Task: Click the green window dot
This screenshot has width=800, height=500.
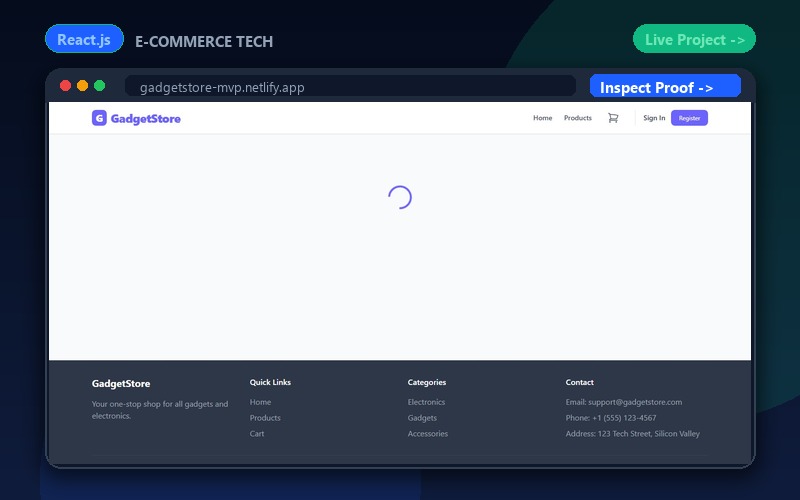Action: coord(99,86)
